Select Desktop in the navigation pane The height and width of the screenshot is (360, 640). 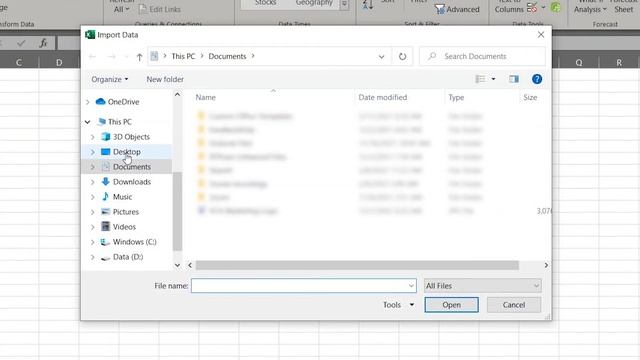coord(127,152)
